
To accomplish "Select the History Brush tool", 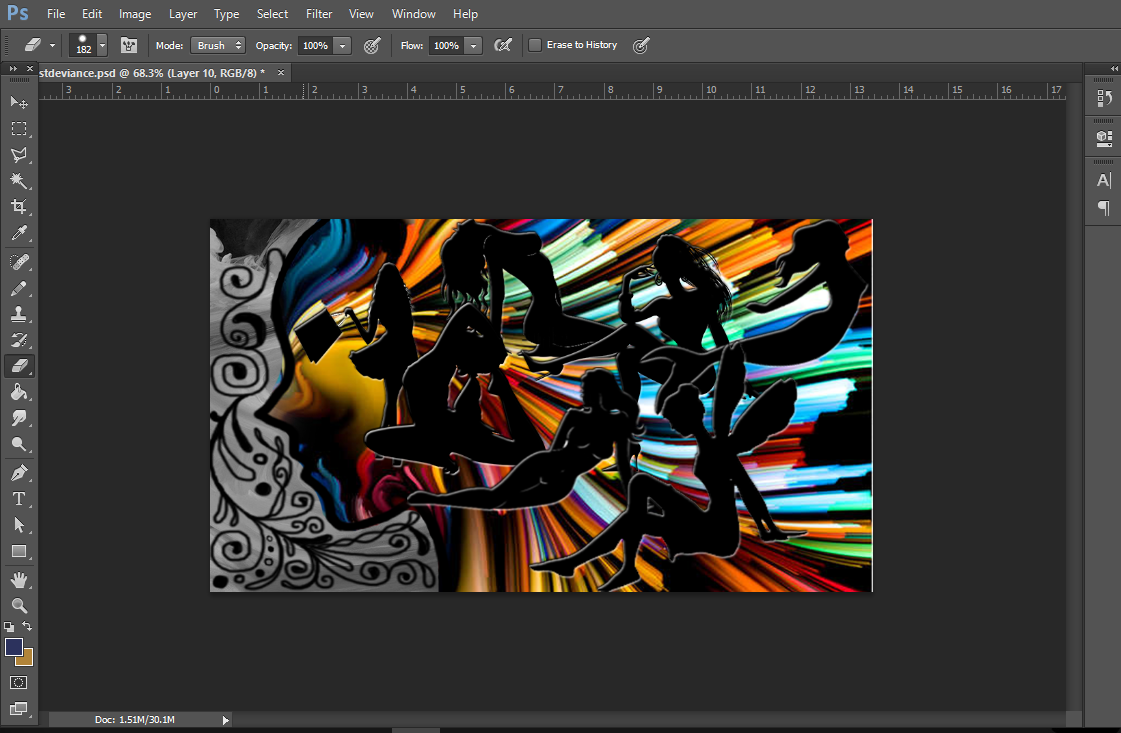I will [19, 340].
